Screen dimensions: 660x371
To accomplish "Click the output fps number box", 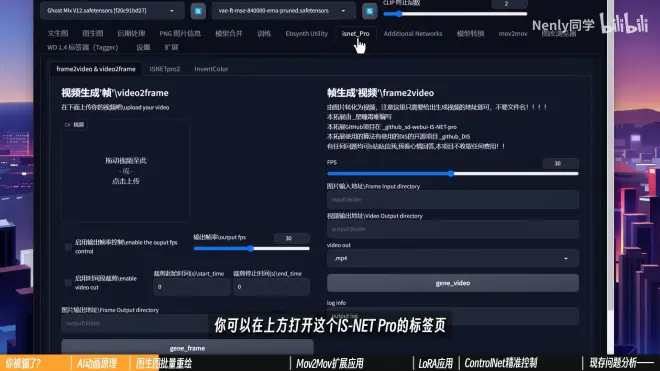I will (291, 238).
